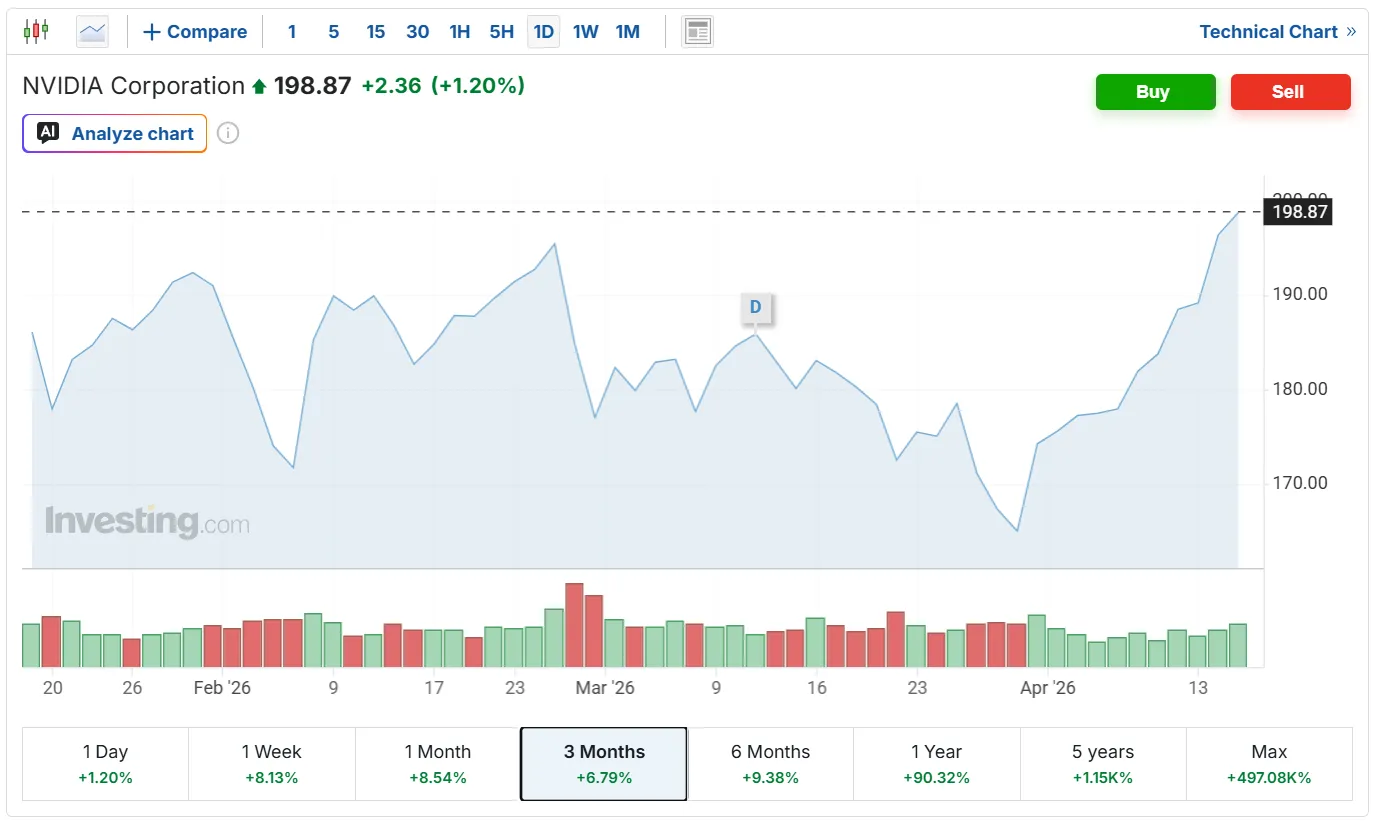This screenshot has width=1375, height=821.
Task: Click the AI Analyze chart button
Action: (115, 133)
